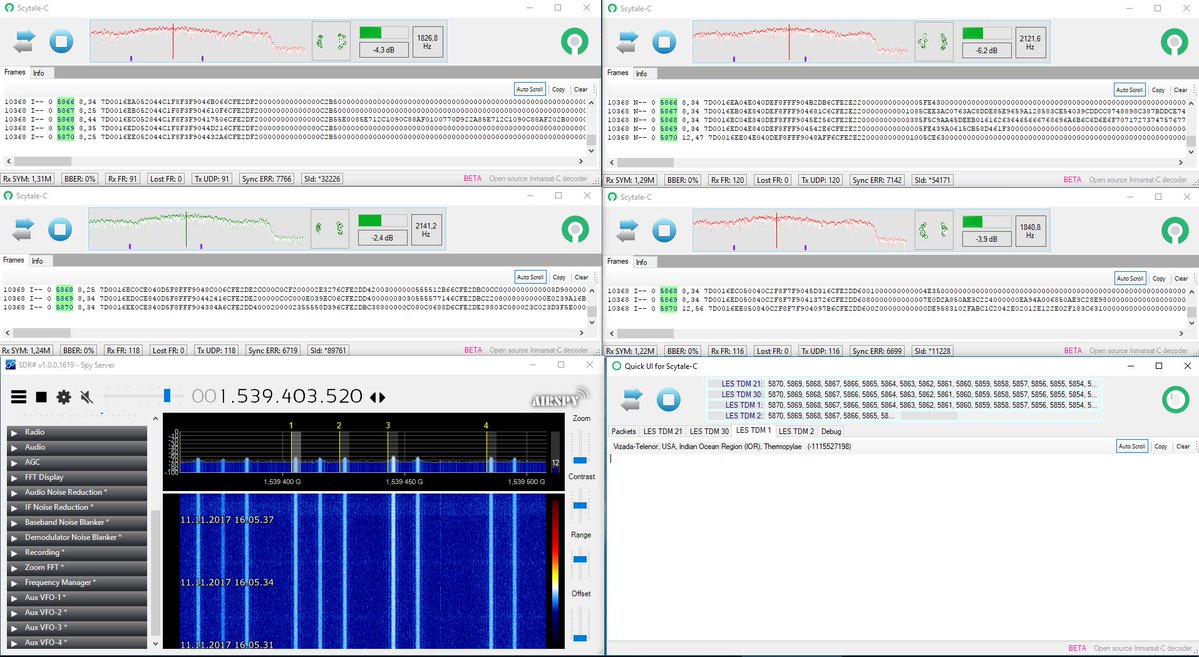Click stop button in 2141,2 Hz Scytale-C window
The height and width of the screenshot is (657, 1199).
61,229
